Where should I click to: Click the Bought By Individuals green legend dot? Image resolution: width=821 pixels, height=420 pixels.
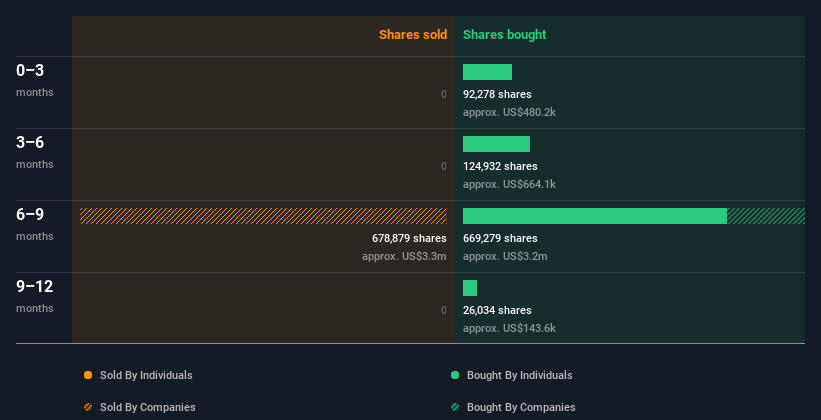(x=455, y=375)
